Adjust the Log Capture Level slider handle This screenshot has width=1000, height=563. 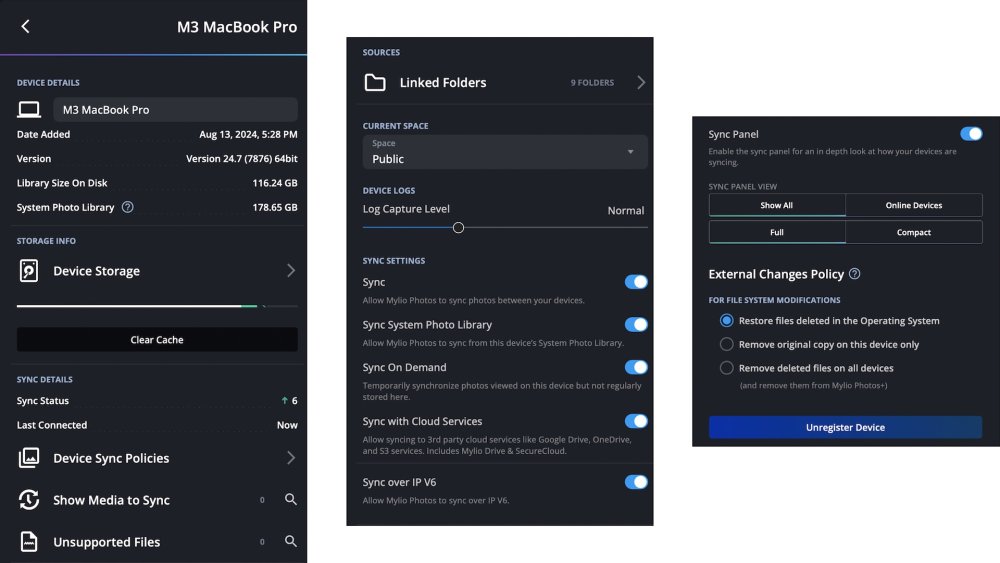[458, 228]
